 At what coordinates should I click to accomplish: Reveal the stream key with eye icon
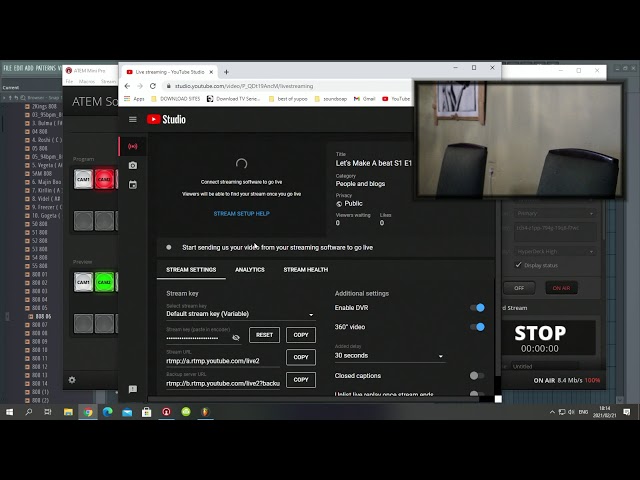236,338
